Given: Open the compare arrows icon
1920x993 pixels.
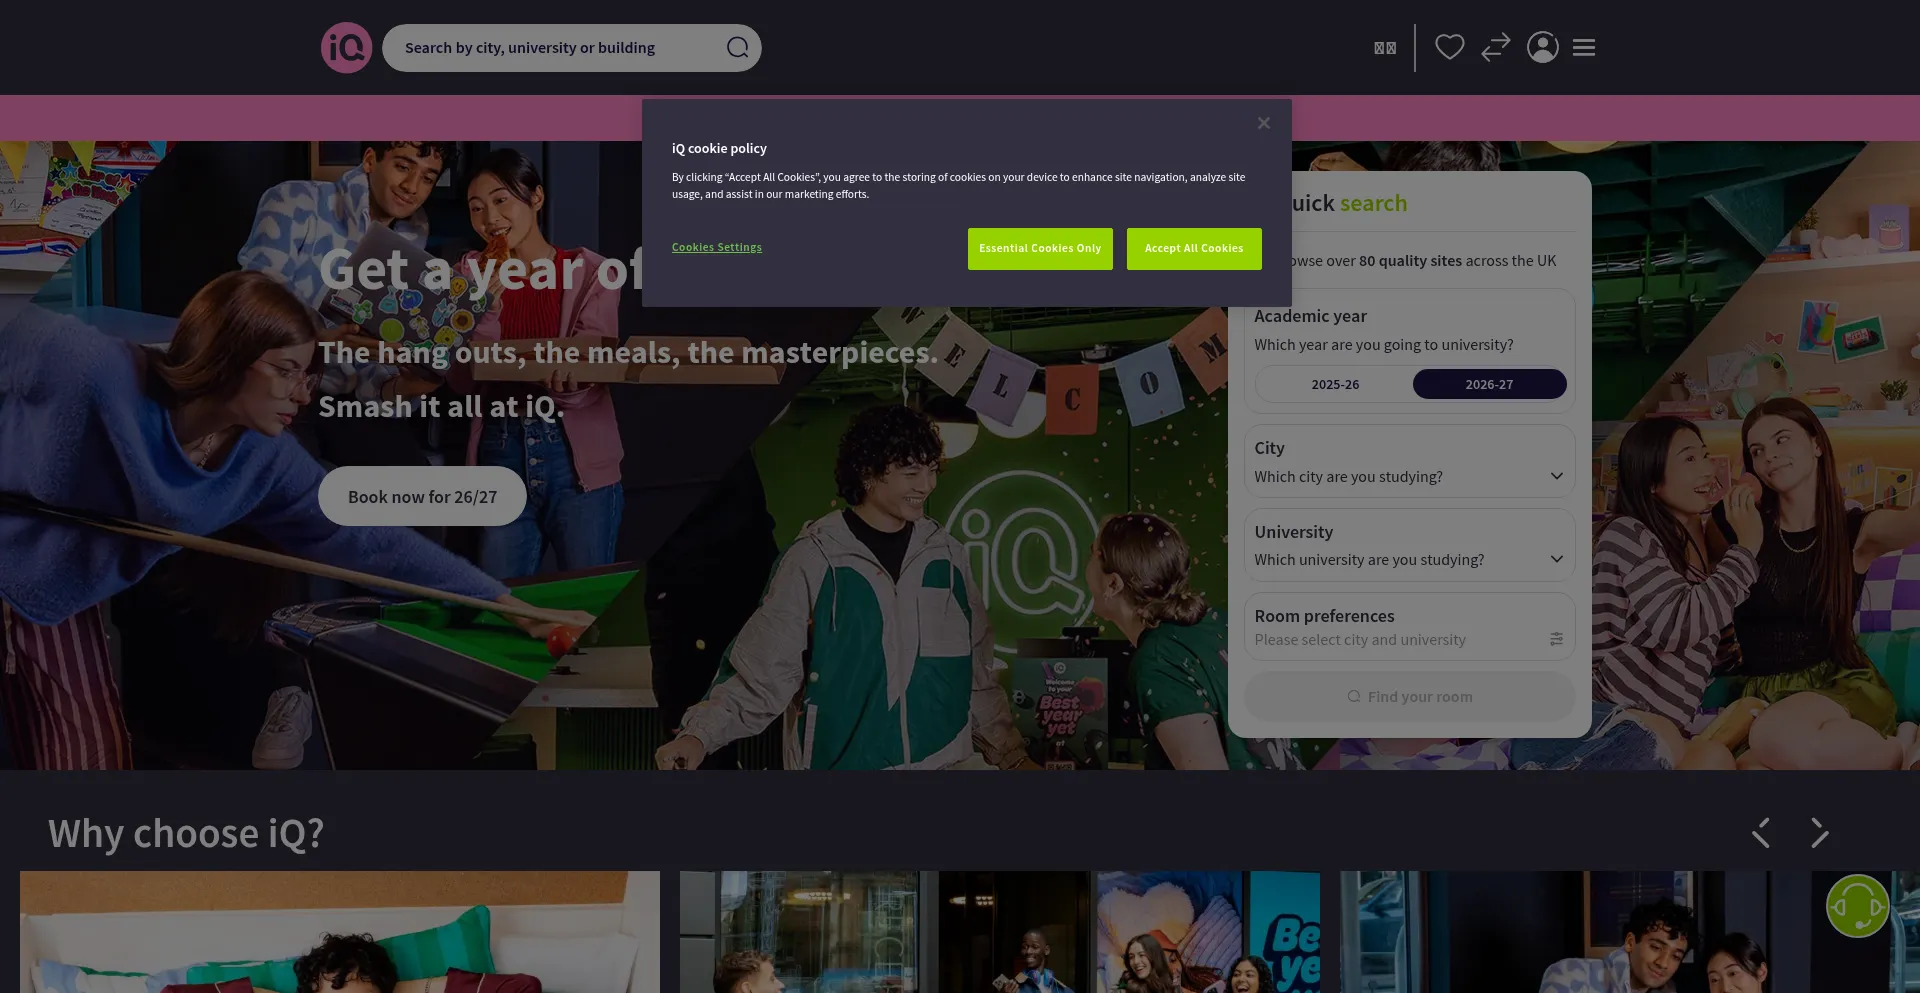Looking at the screenshot, I should click(x=1495, y=47).
